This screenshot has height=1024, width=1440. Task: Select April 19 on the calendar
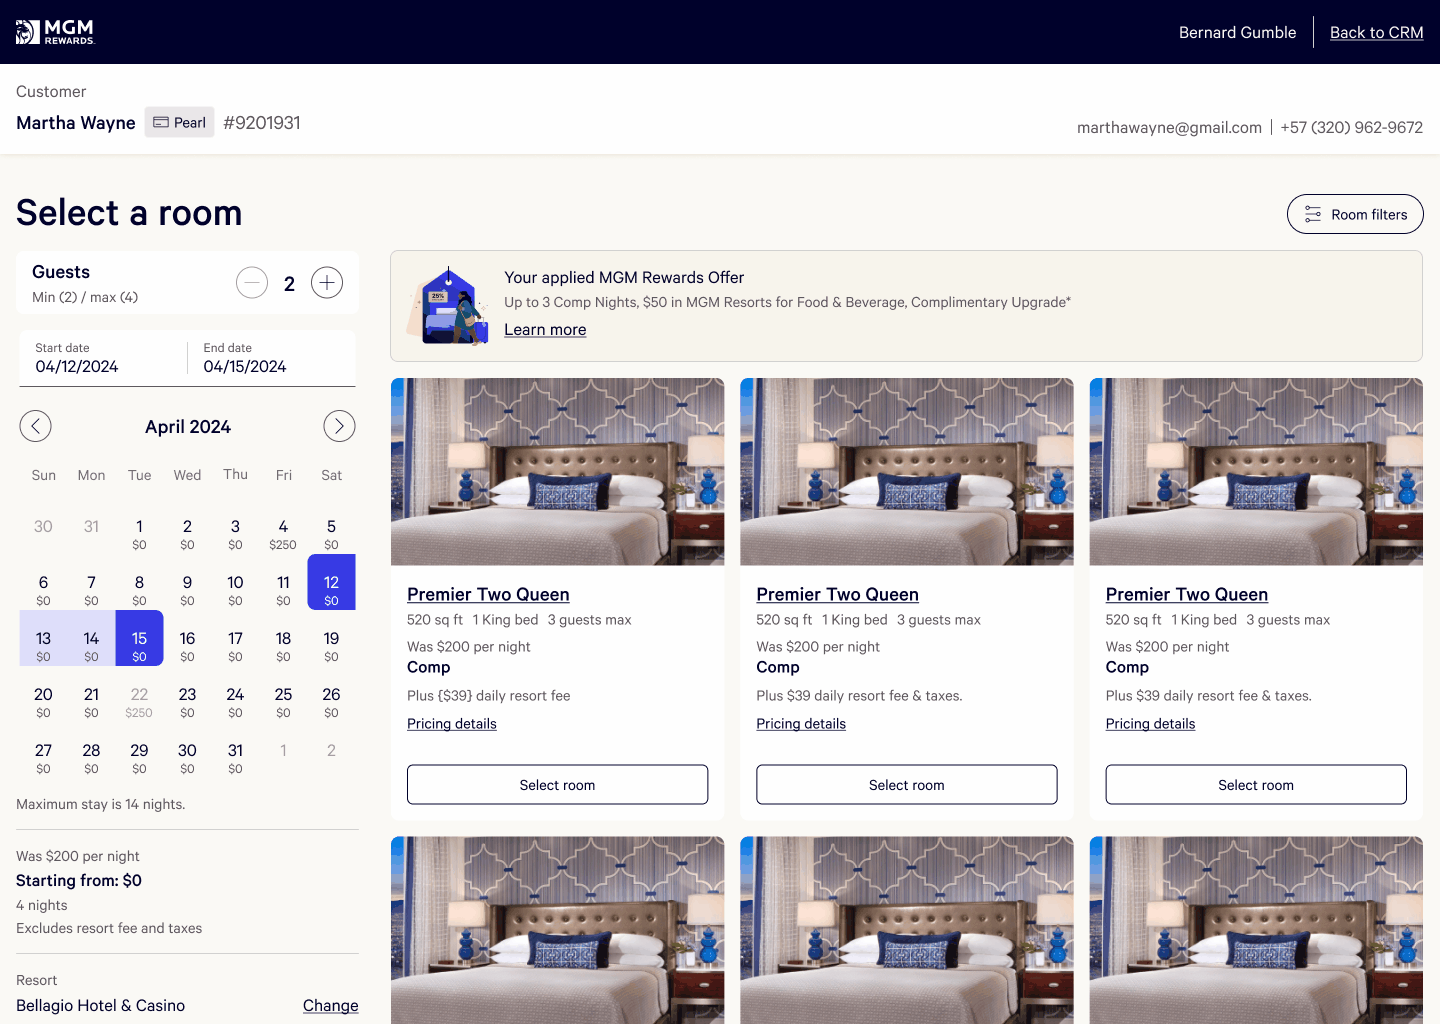pos(332,646)
